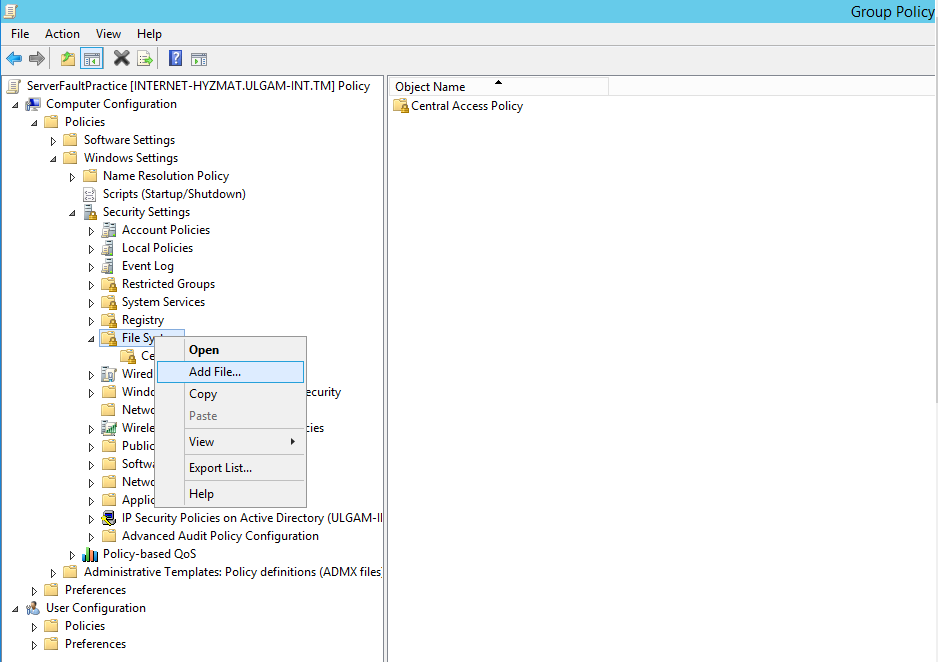Click the System Services folder icon
The image size is (938, 662).
[x=109, y=302]
